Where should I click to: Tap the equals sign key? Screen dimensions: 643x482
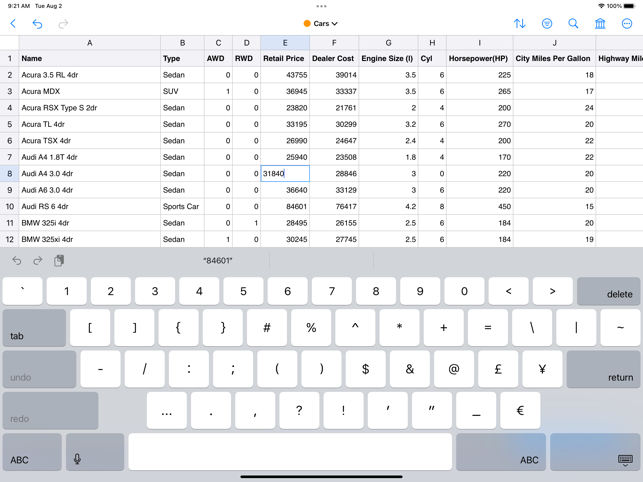(x=488, y=328)
